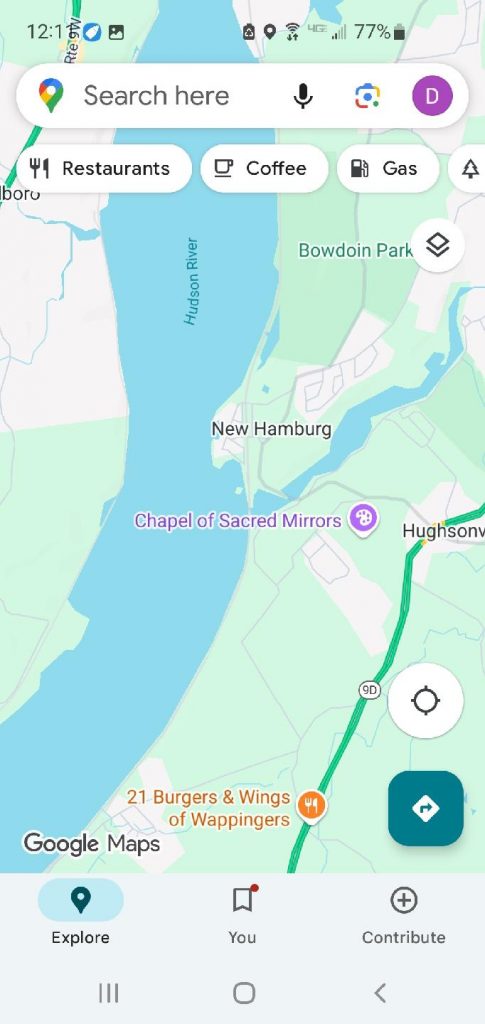Select the Coffee category chip

coord(264,168)
